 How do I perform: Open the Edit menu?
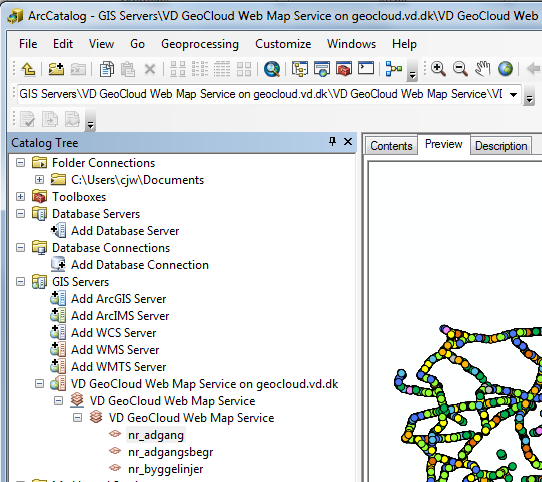(63, 44)
